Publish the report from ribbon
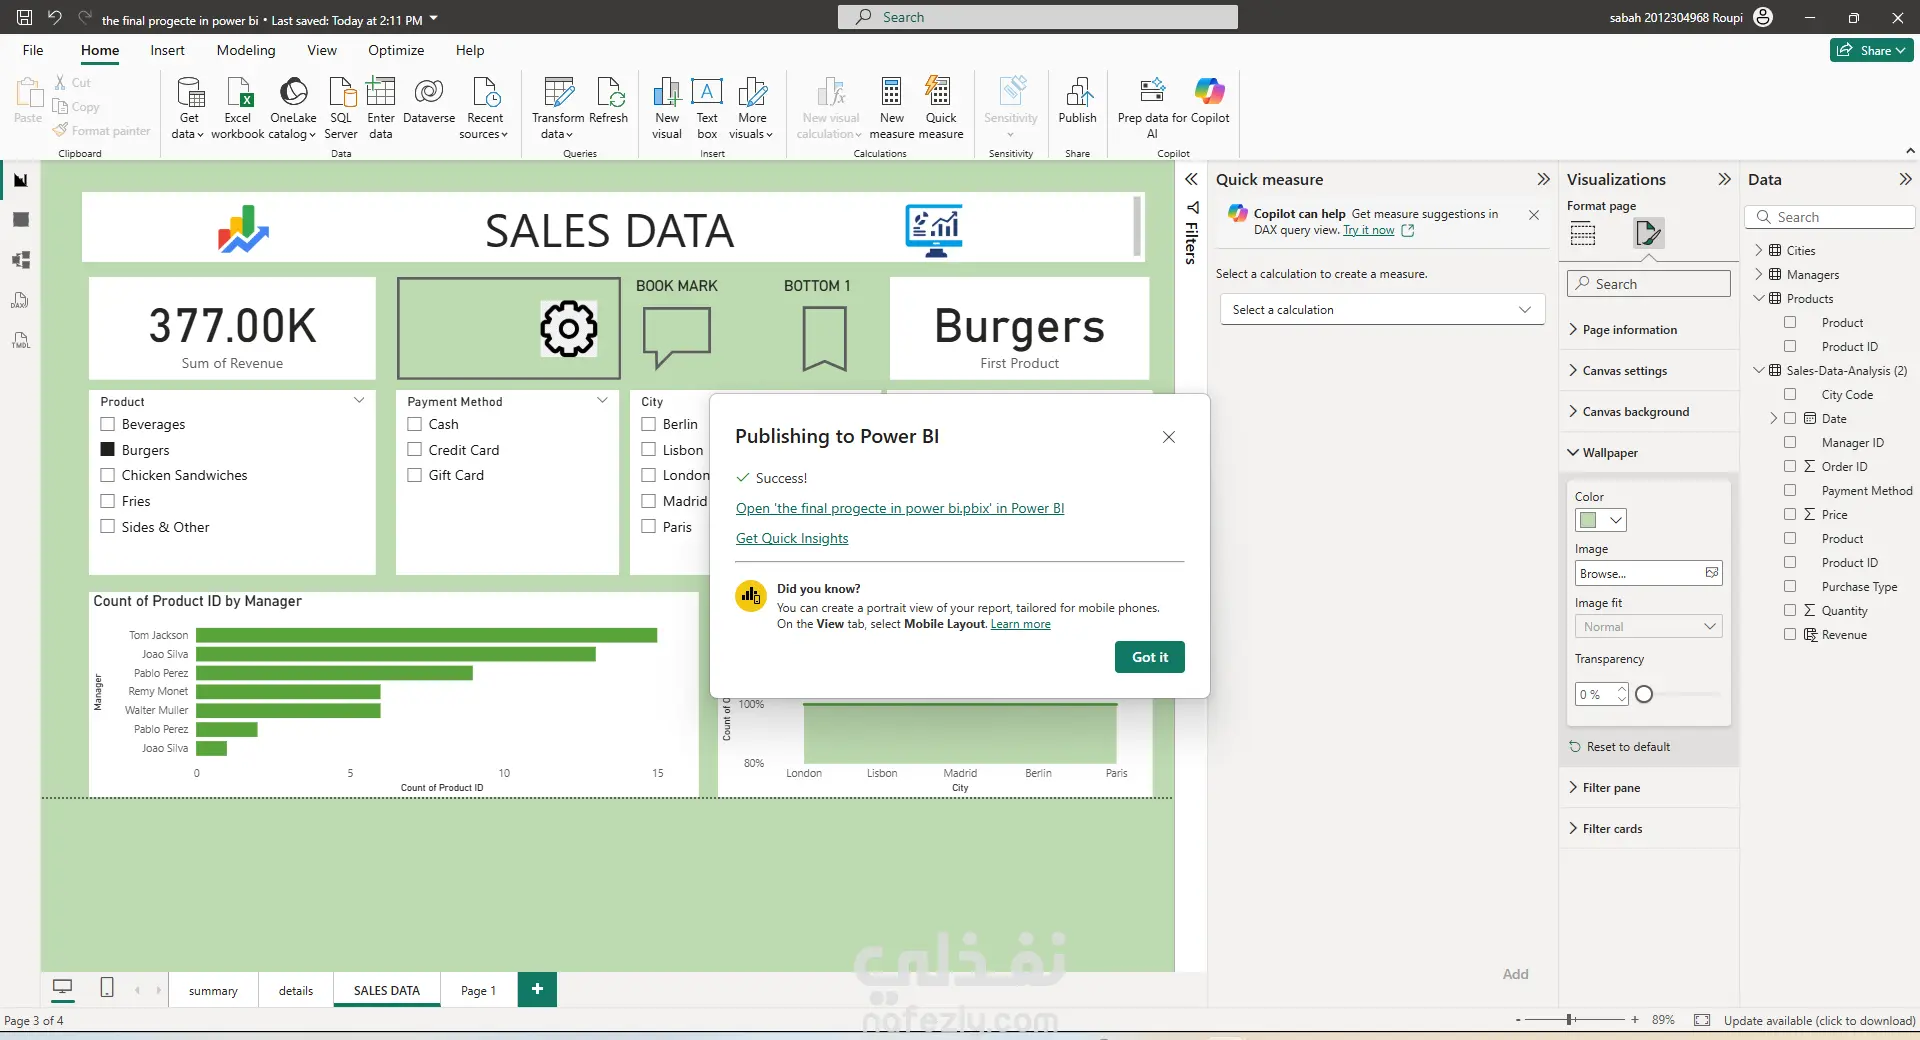1920x1040 pixels. click(x=1078, y=100)
